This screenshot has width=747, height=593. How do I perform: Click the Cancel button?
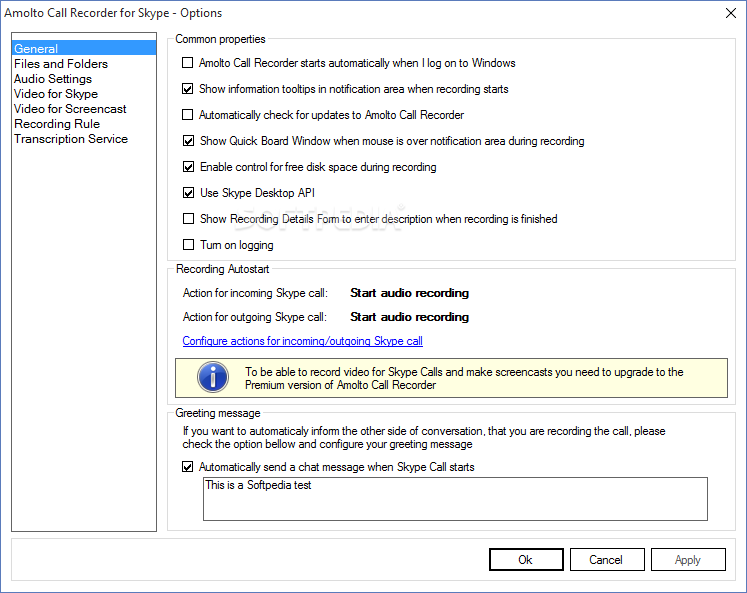coord(607,560)
